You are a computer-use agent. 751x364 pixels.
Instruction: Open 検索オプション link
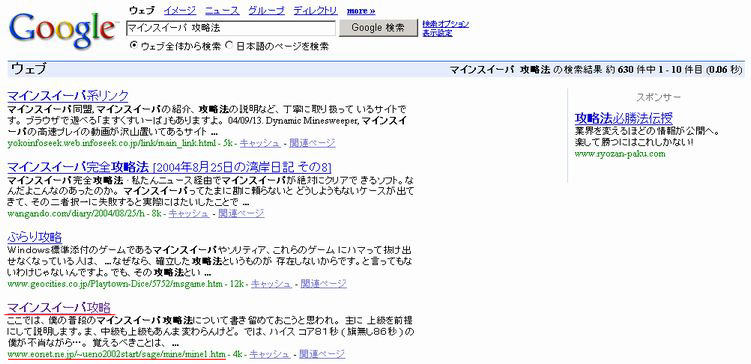coord(445,24)
